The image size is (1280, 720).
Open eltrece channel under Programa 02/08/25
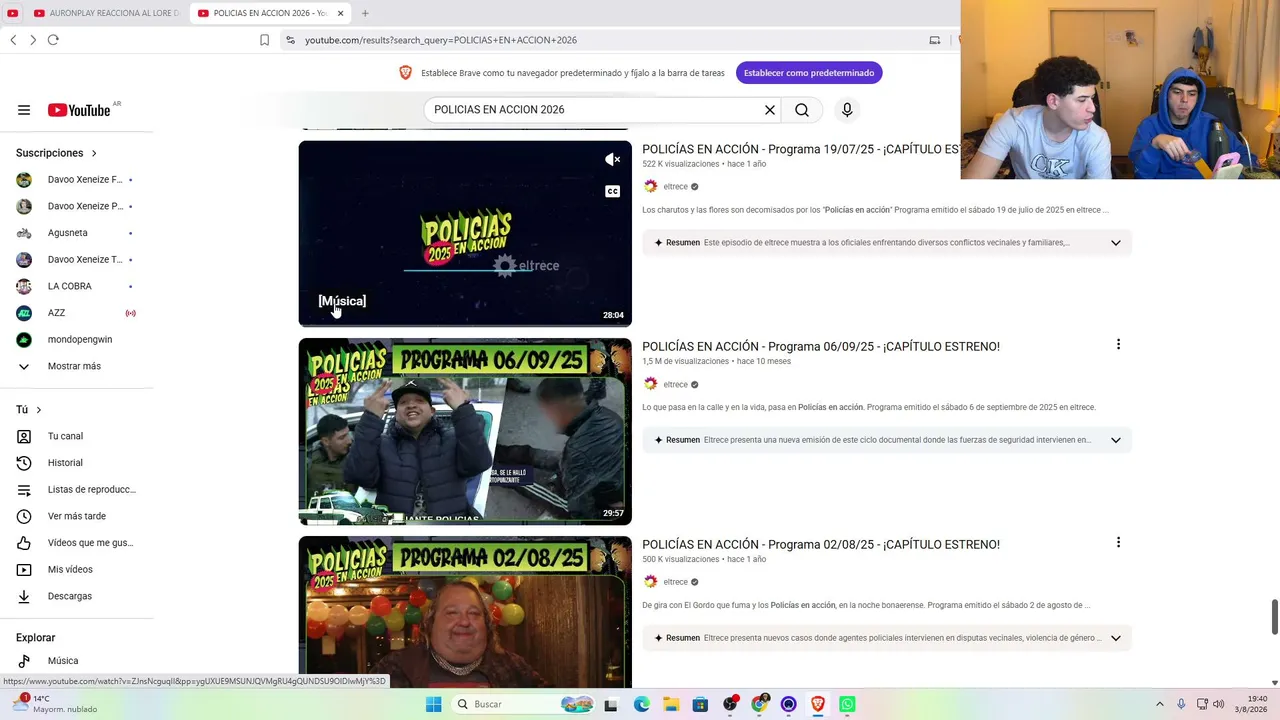coord(675,582)
